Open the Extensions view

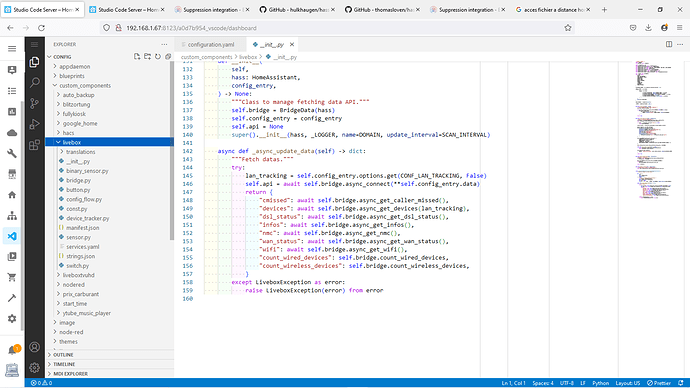(x=34, y=145)
